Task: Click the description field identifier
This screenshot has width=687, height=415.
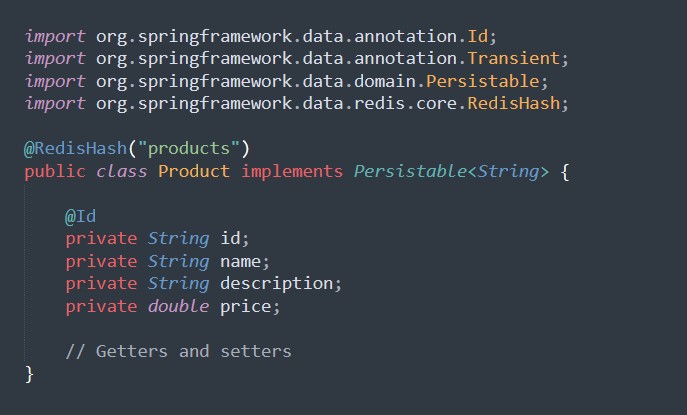Action: (x=281, y=284)
